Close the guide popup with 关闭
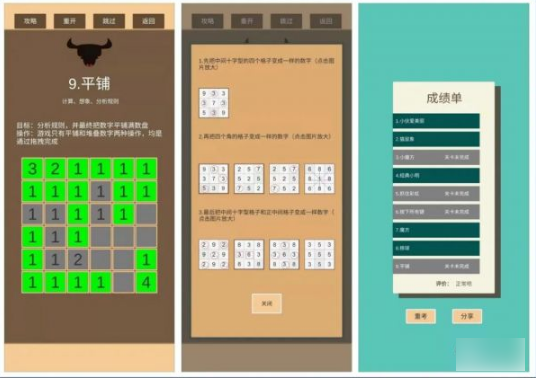Image resolution: width=536 pixels, height=378 pixels. [267, 303]
